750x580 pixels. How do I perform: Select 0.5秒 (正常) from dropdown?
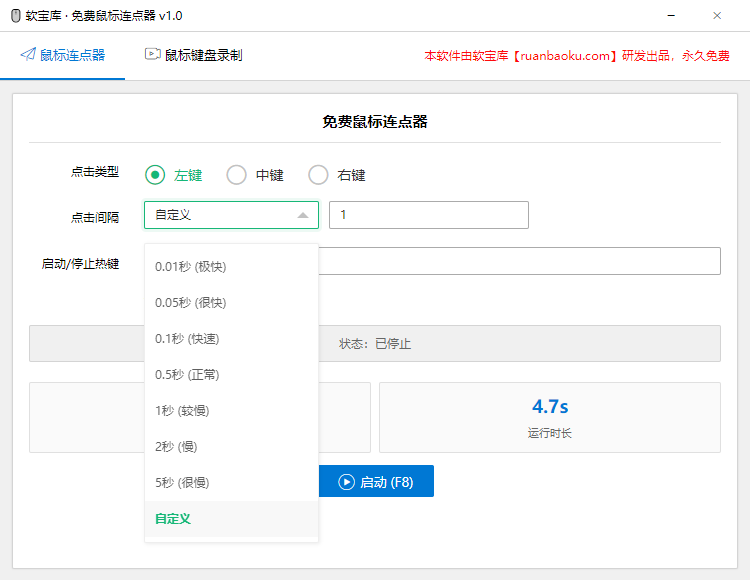point(232,375)
